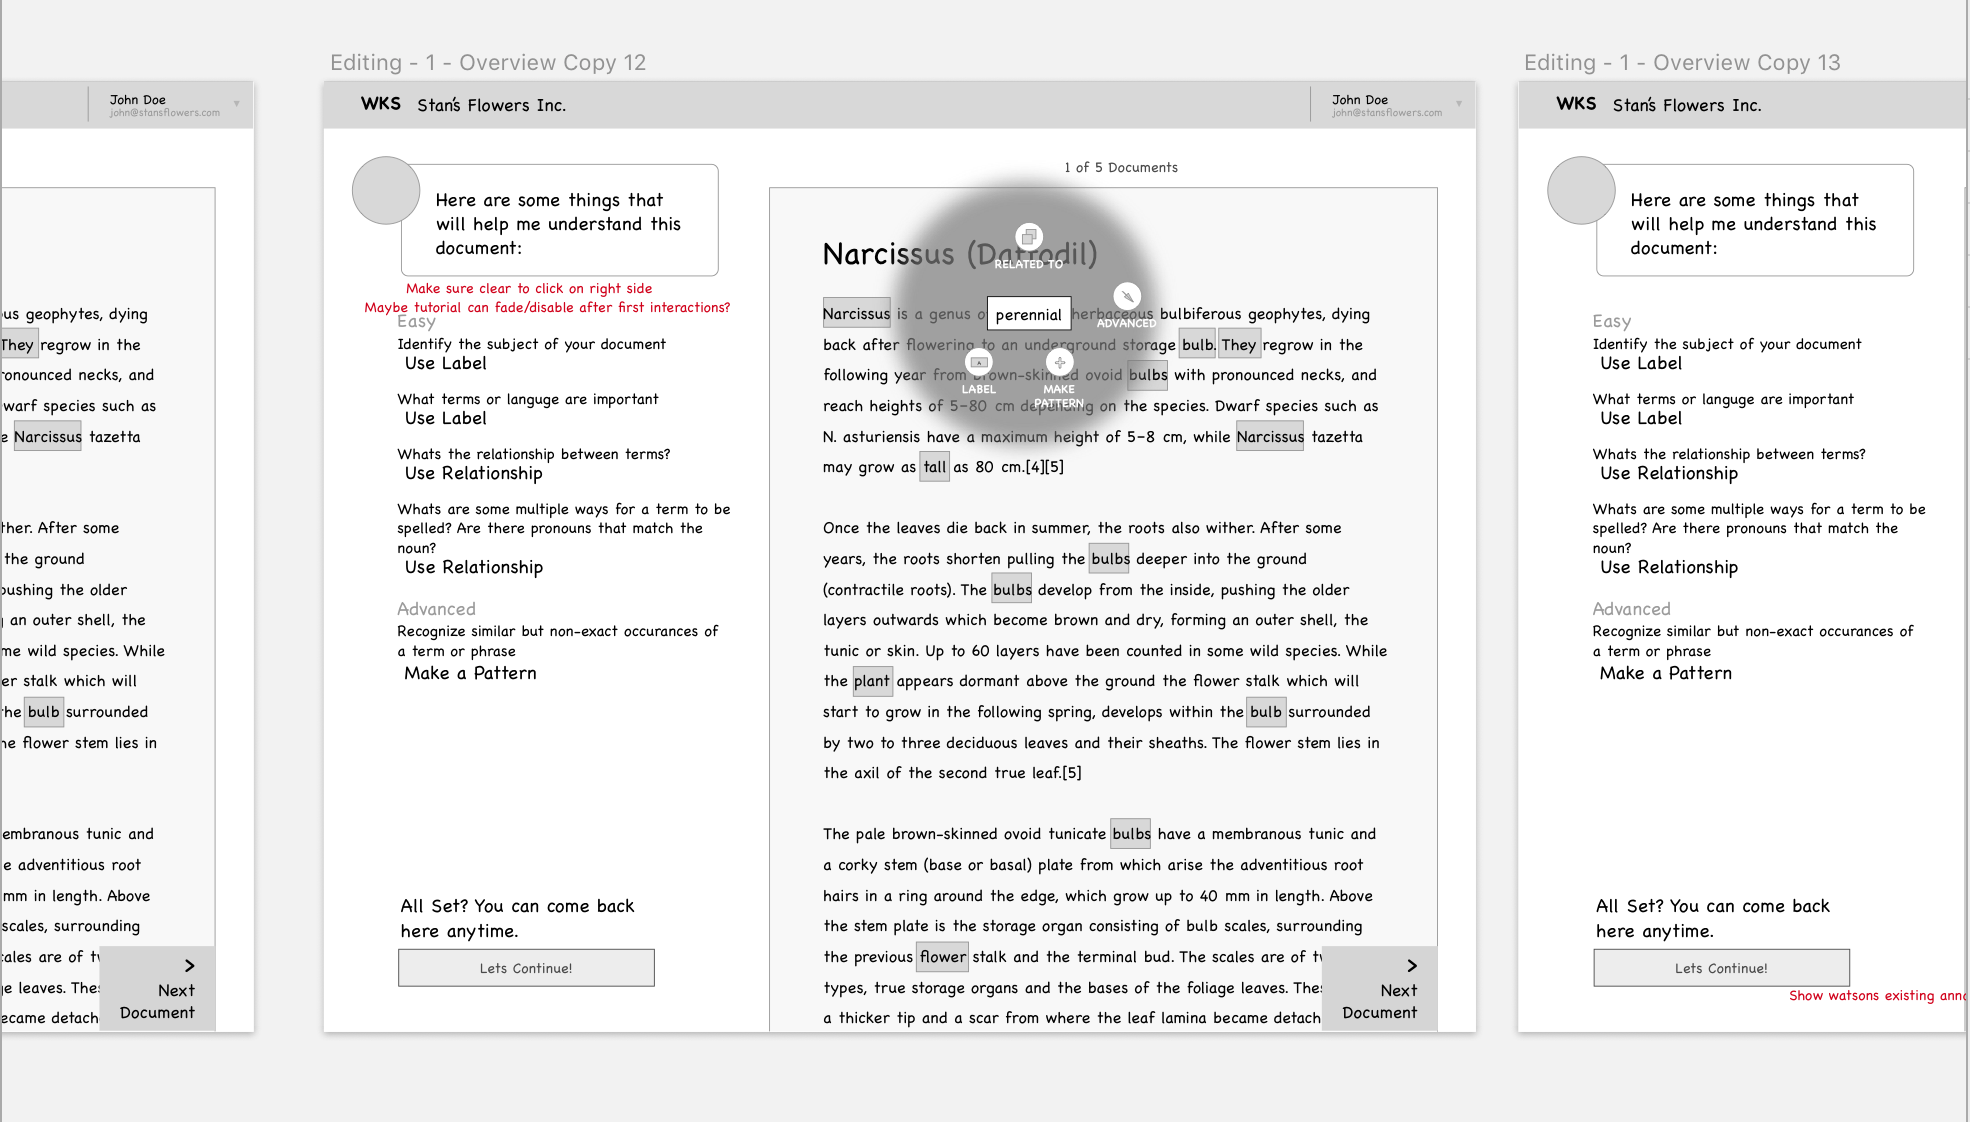Click Next Document in Overview Copy 12
This screenshot has width=1970, height=1122.
tap(1380, 989)
